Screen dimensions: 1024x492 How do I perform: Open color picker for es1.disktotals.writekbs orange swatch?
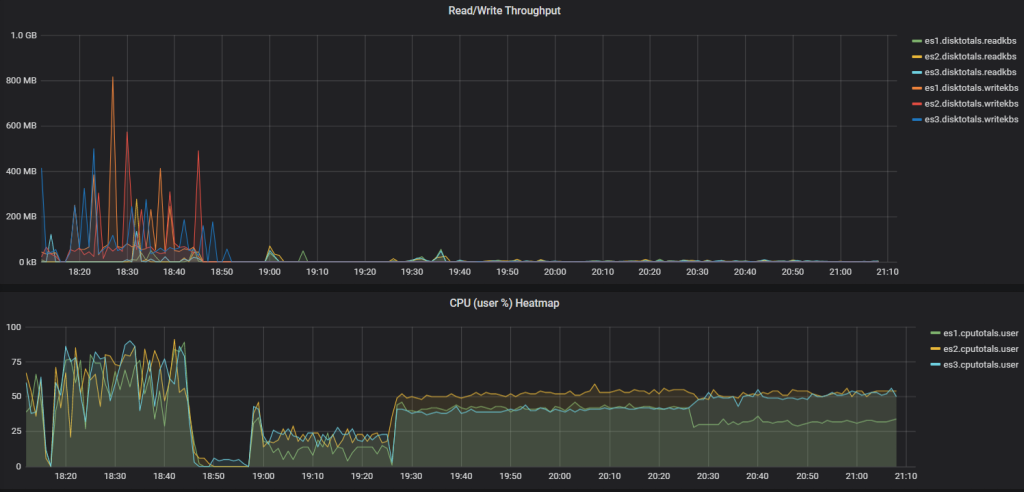coord(916,88)
